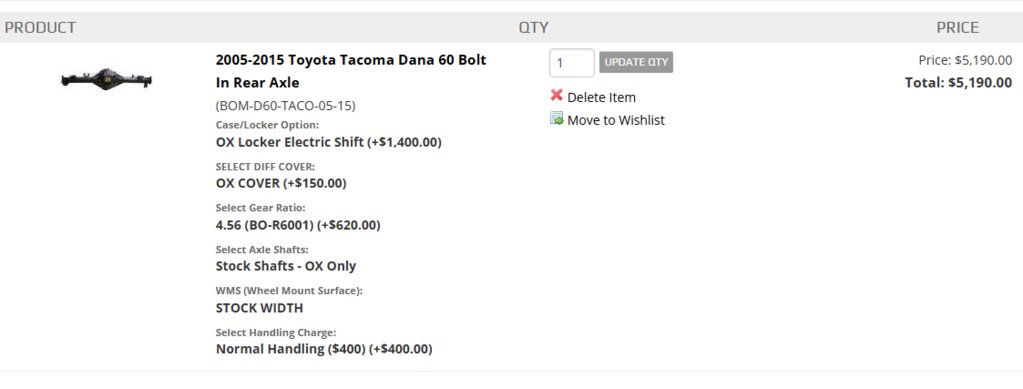
Task: Click the UPDATE QTY button
Action: [636, 62]
